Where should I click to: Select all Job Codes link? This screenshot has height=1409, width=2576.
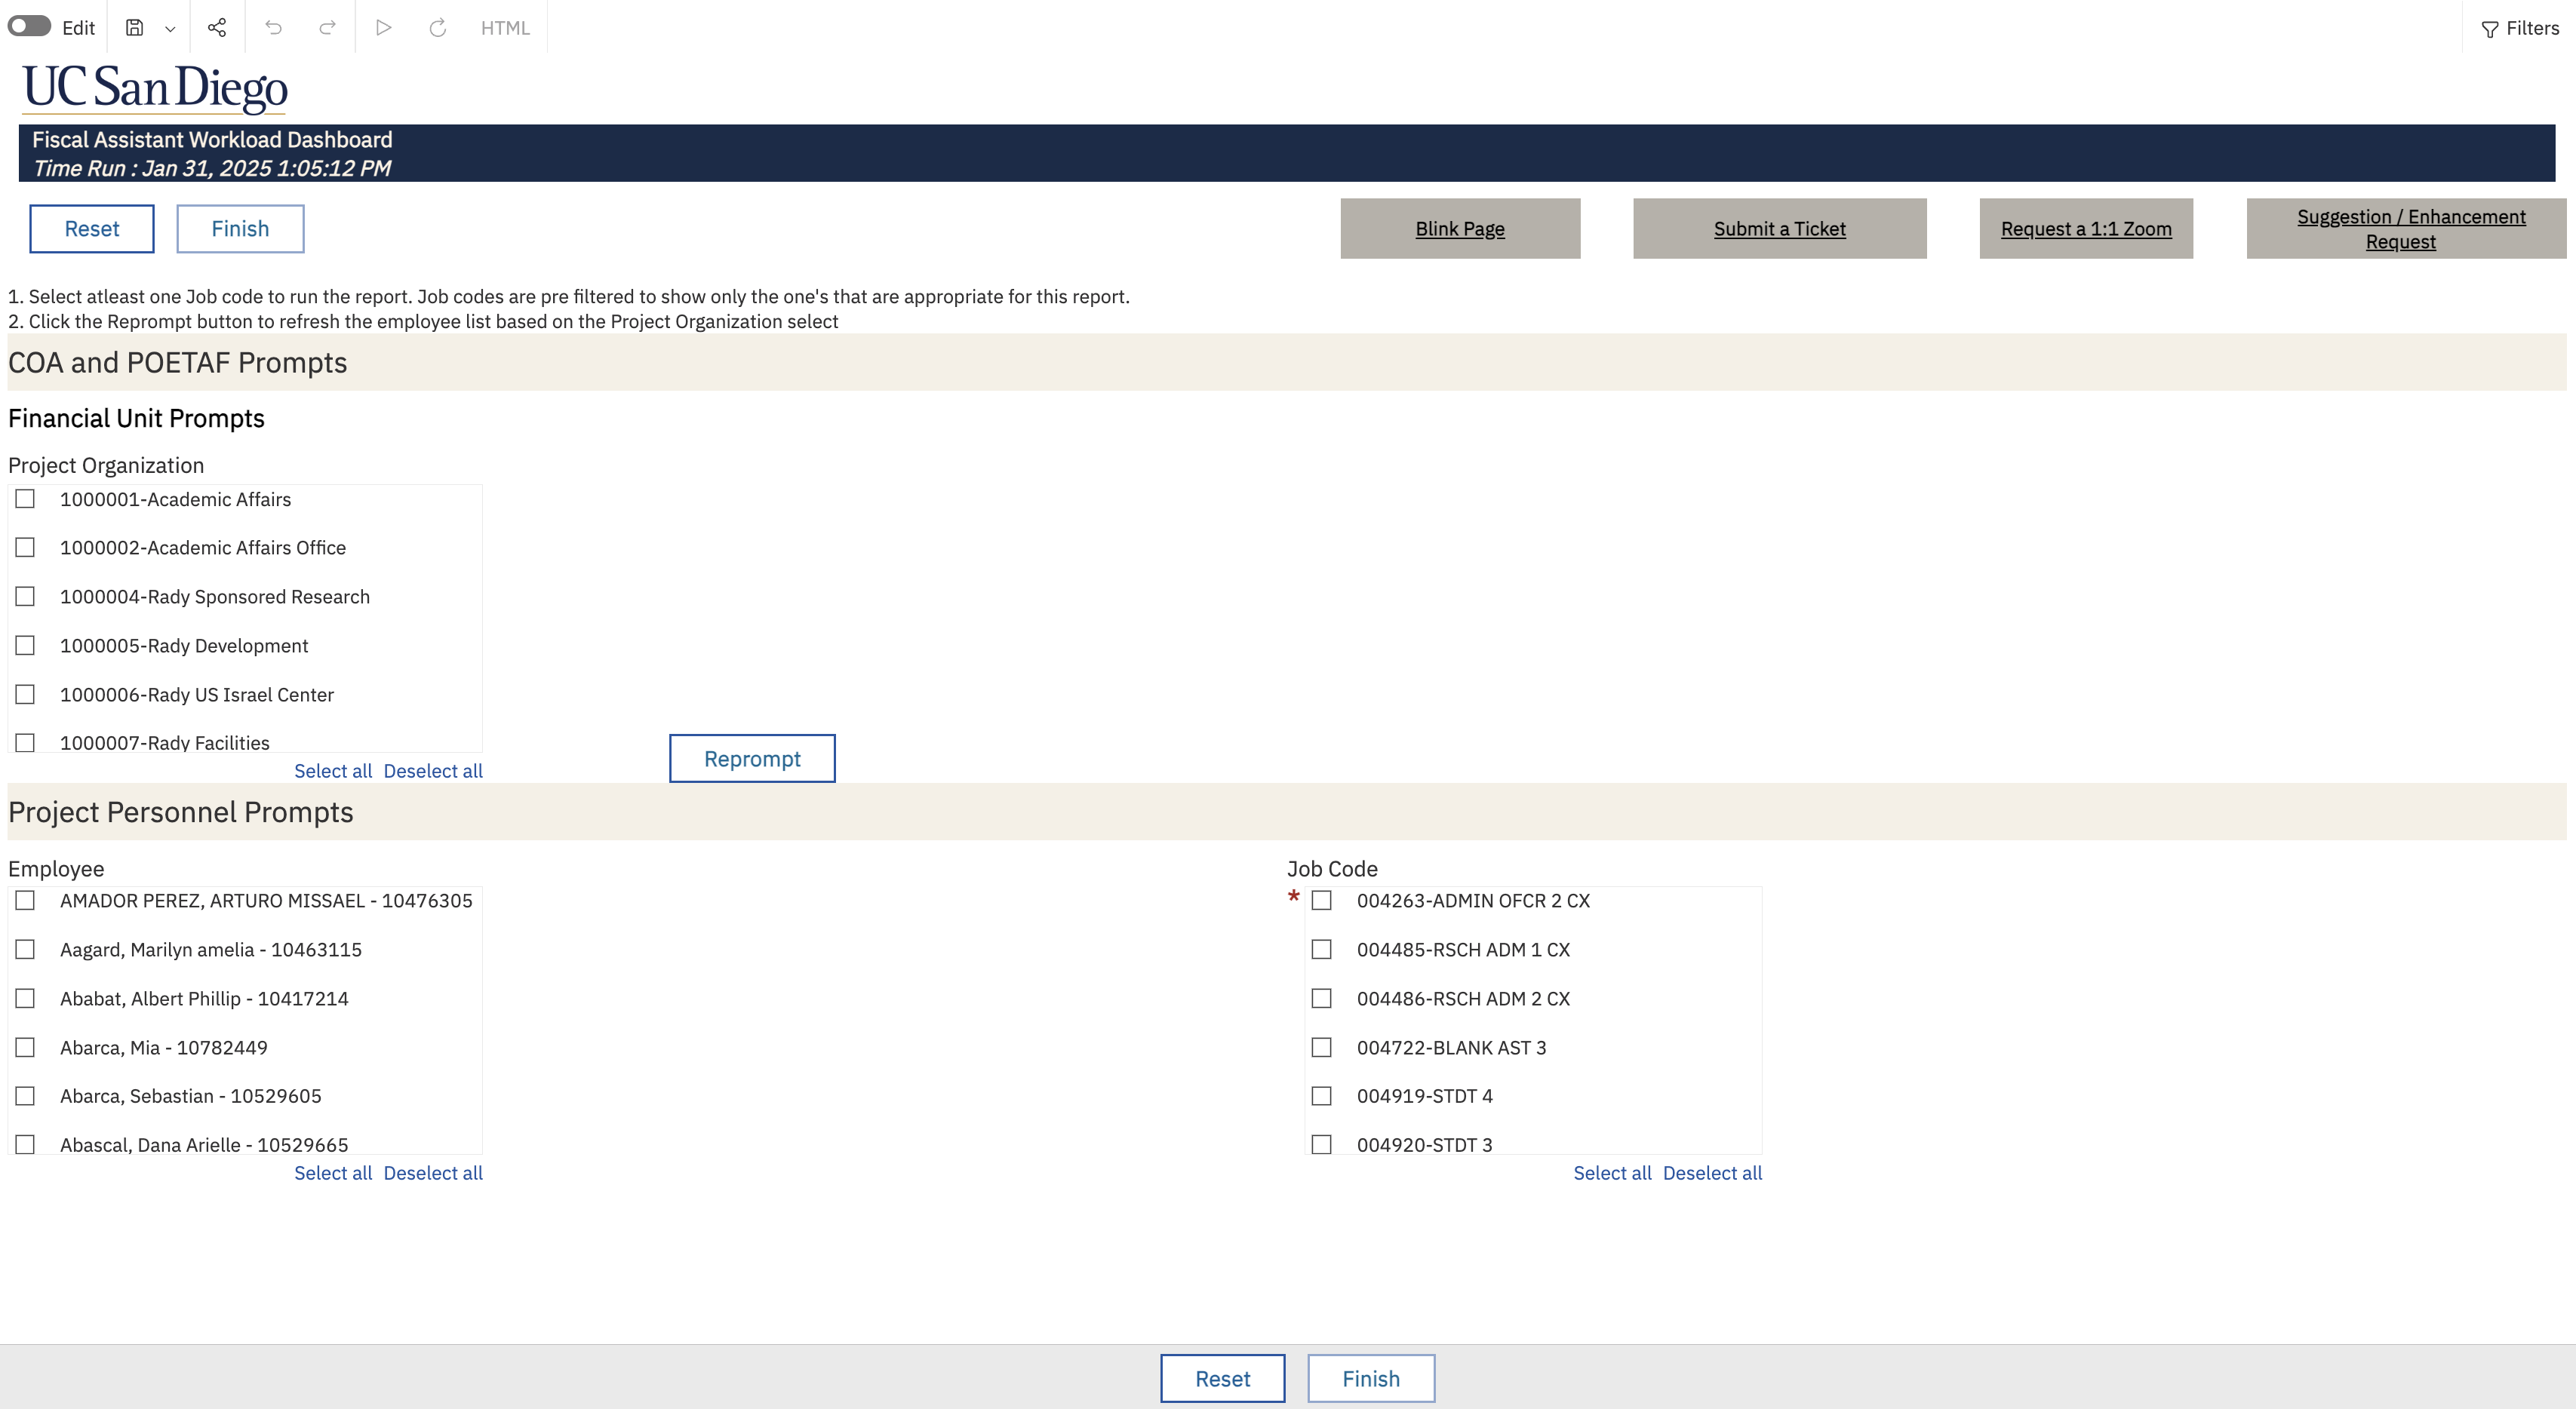pyautogui.click(x=1612, y=1173)
